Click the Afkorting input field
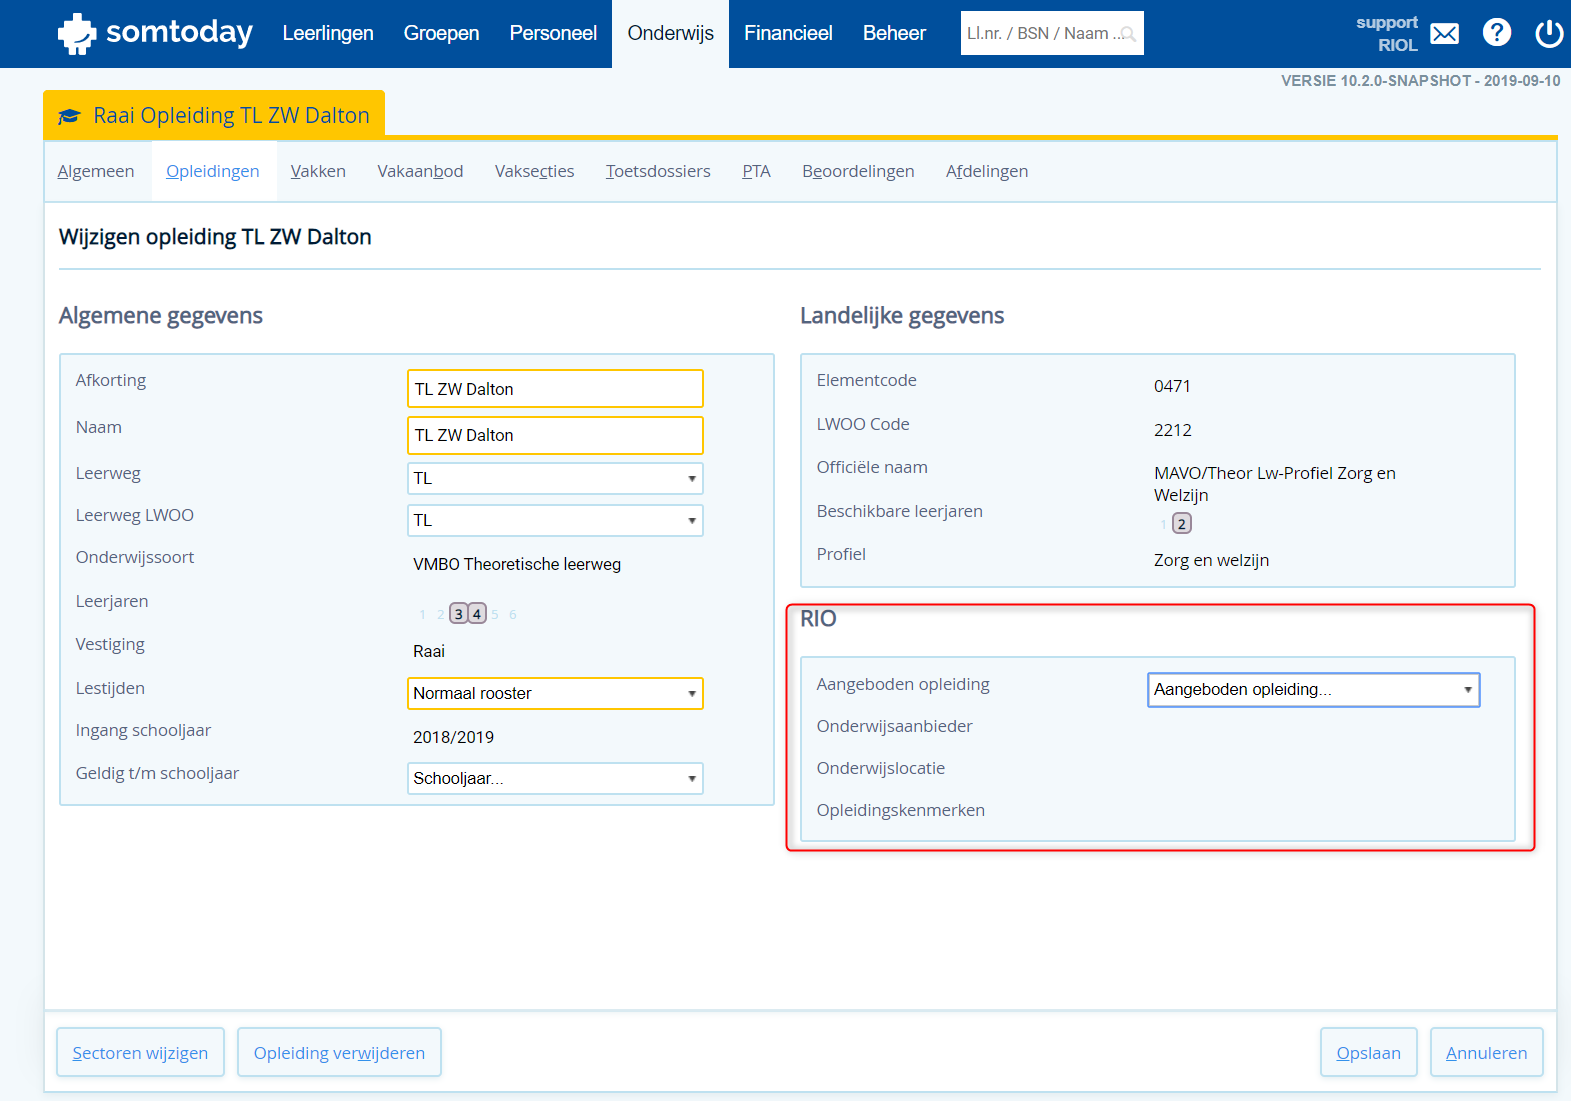Image resolution: width=1571 pixels, height=1101 pixels. tap(555, 389)
